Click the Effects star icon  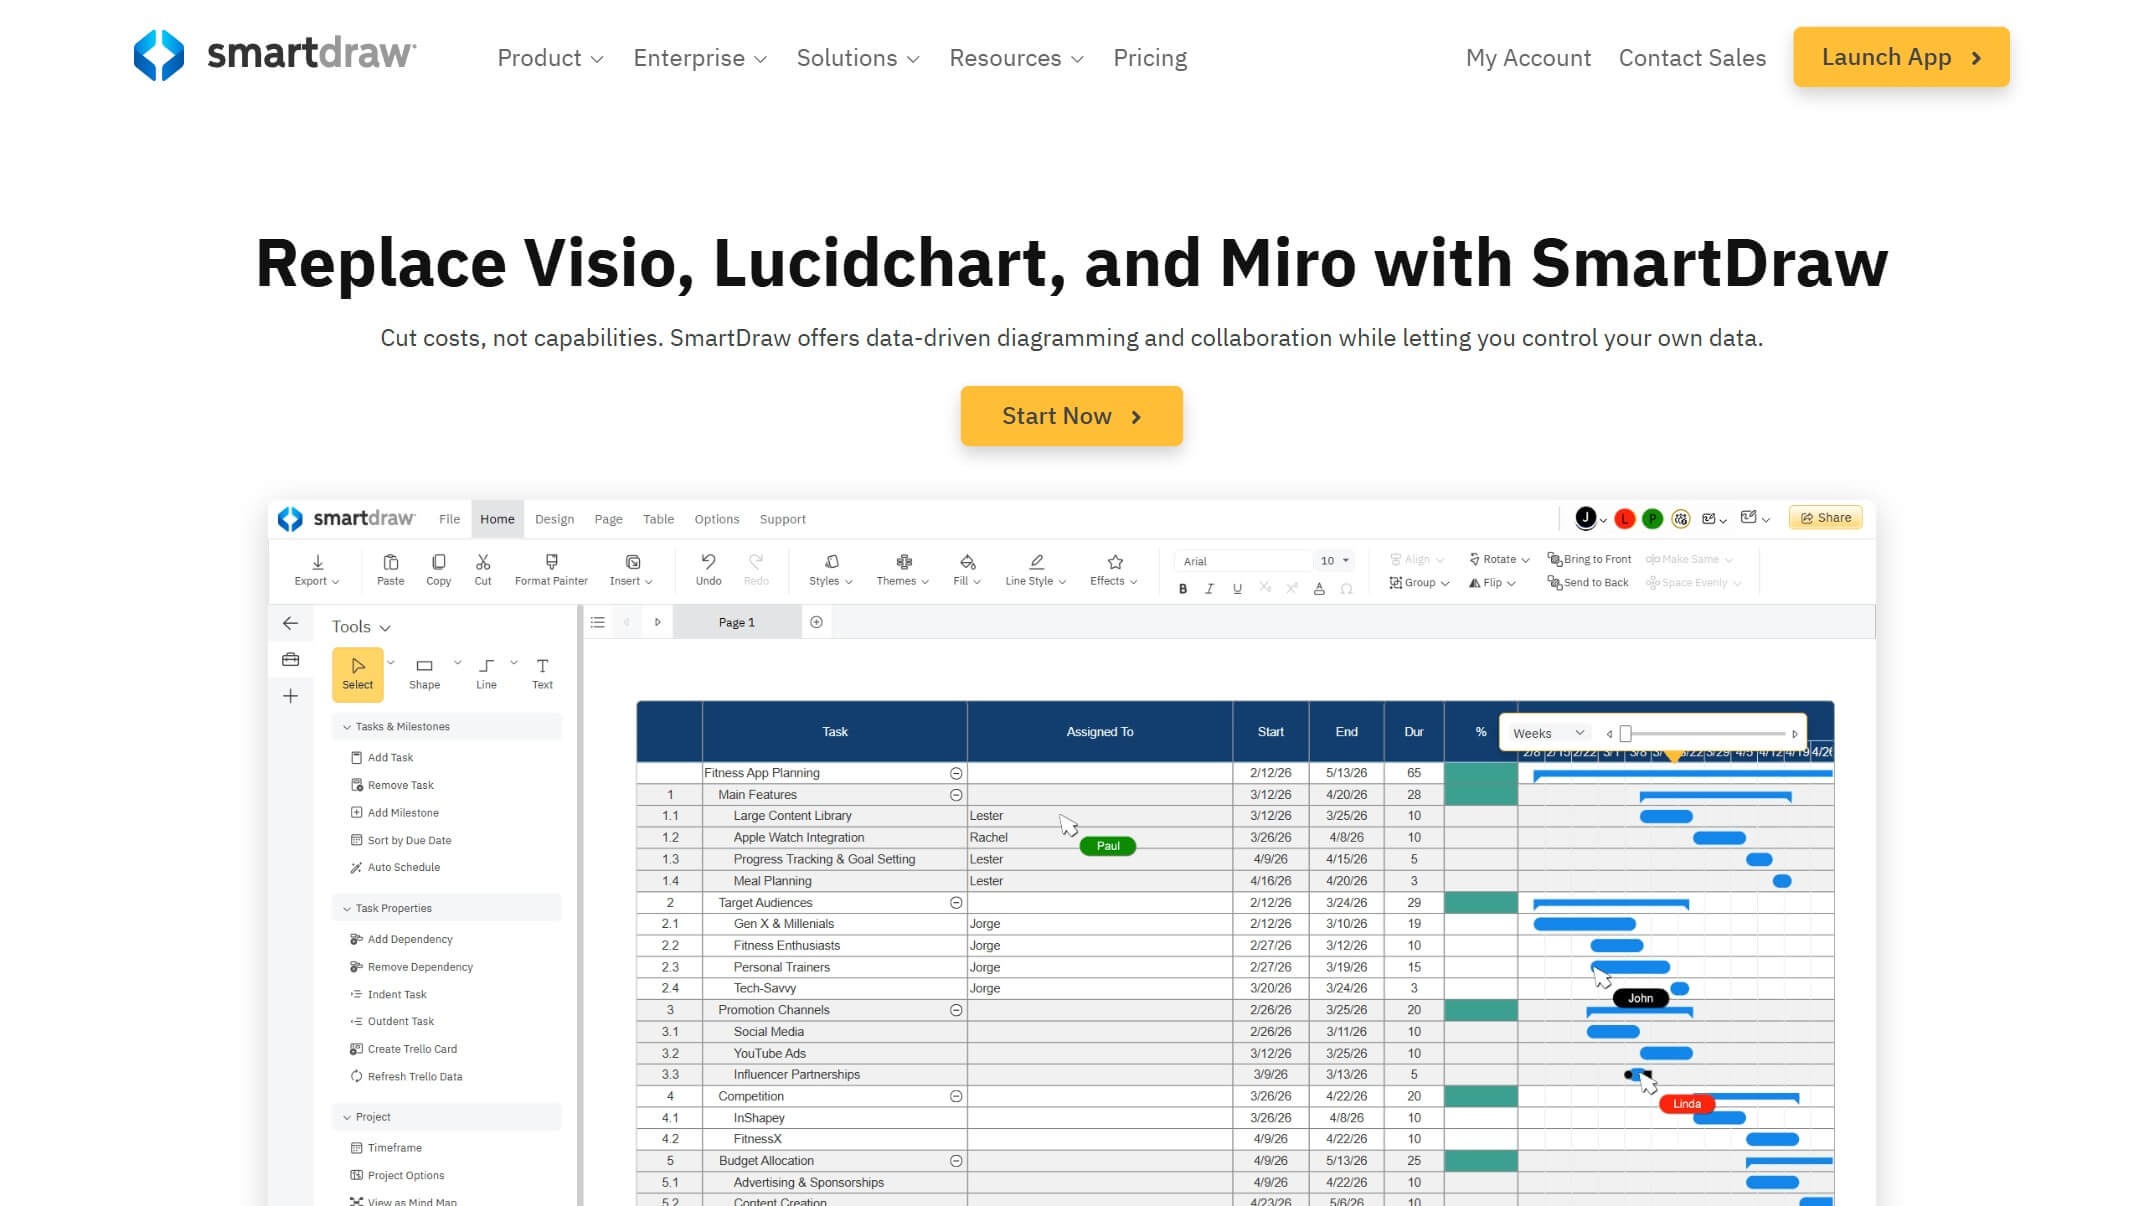1115,562
